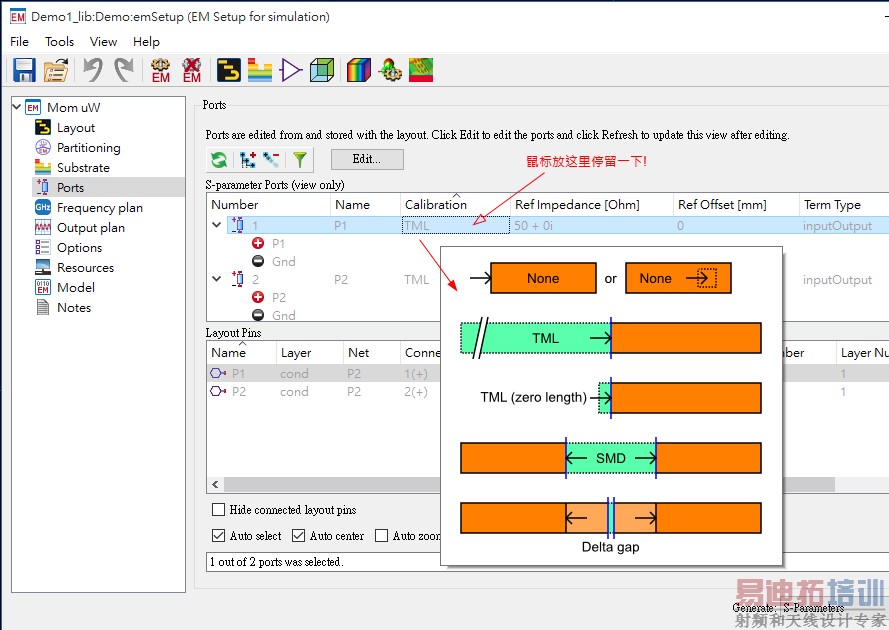Click the Undo arrow icon
This screenshot has width=889, height=630.
click(x=93, y=70)
